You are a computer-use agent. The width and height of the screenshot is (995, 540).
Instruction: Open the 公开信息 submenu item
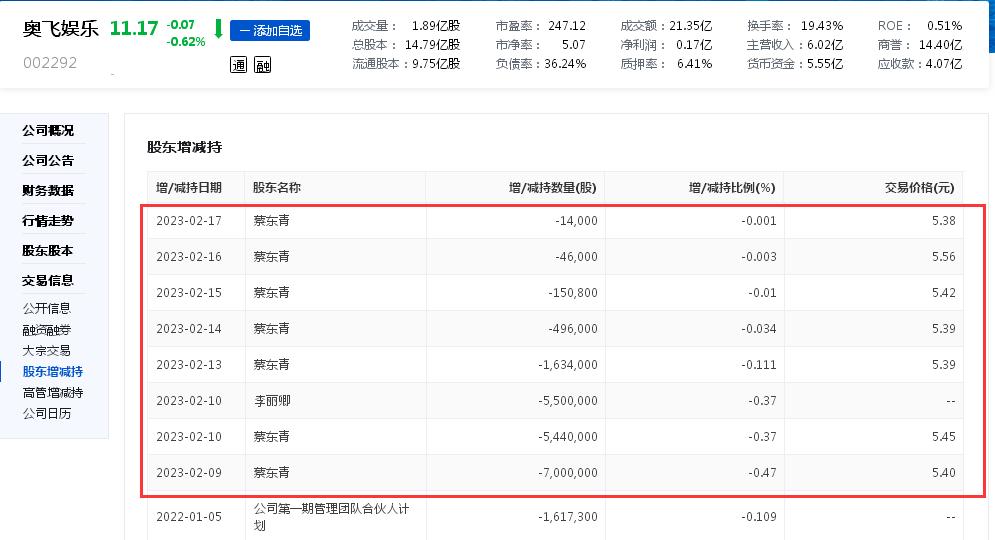(x=47, y=309)
